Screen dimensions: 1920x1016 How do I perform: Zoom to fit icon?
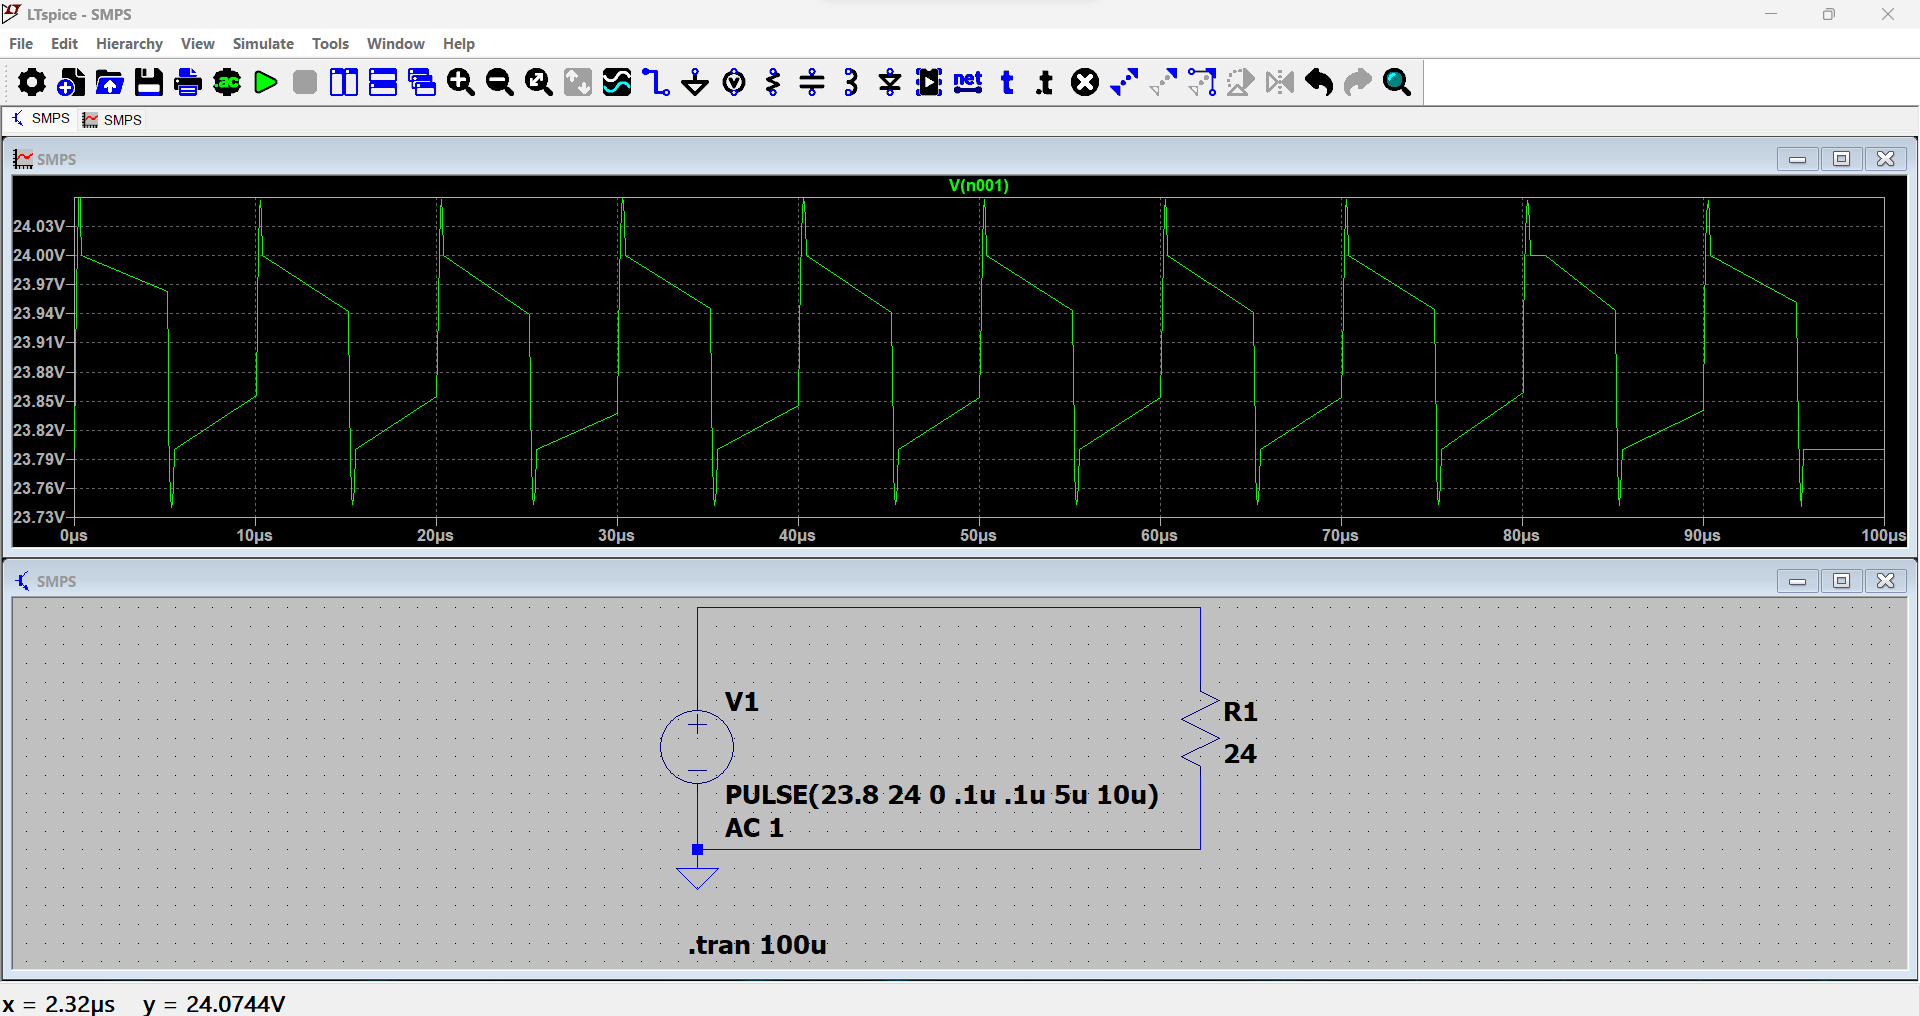[539, 82]
